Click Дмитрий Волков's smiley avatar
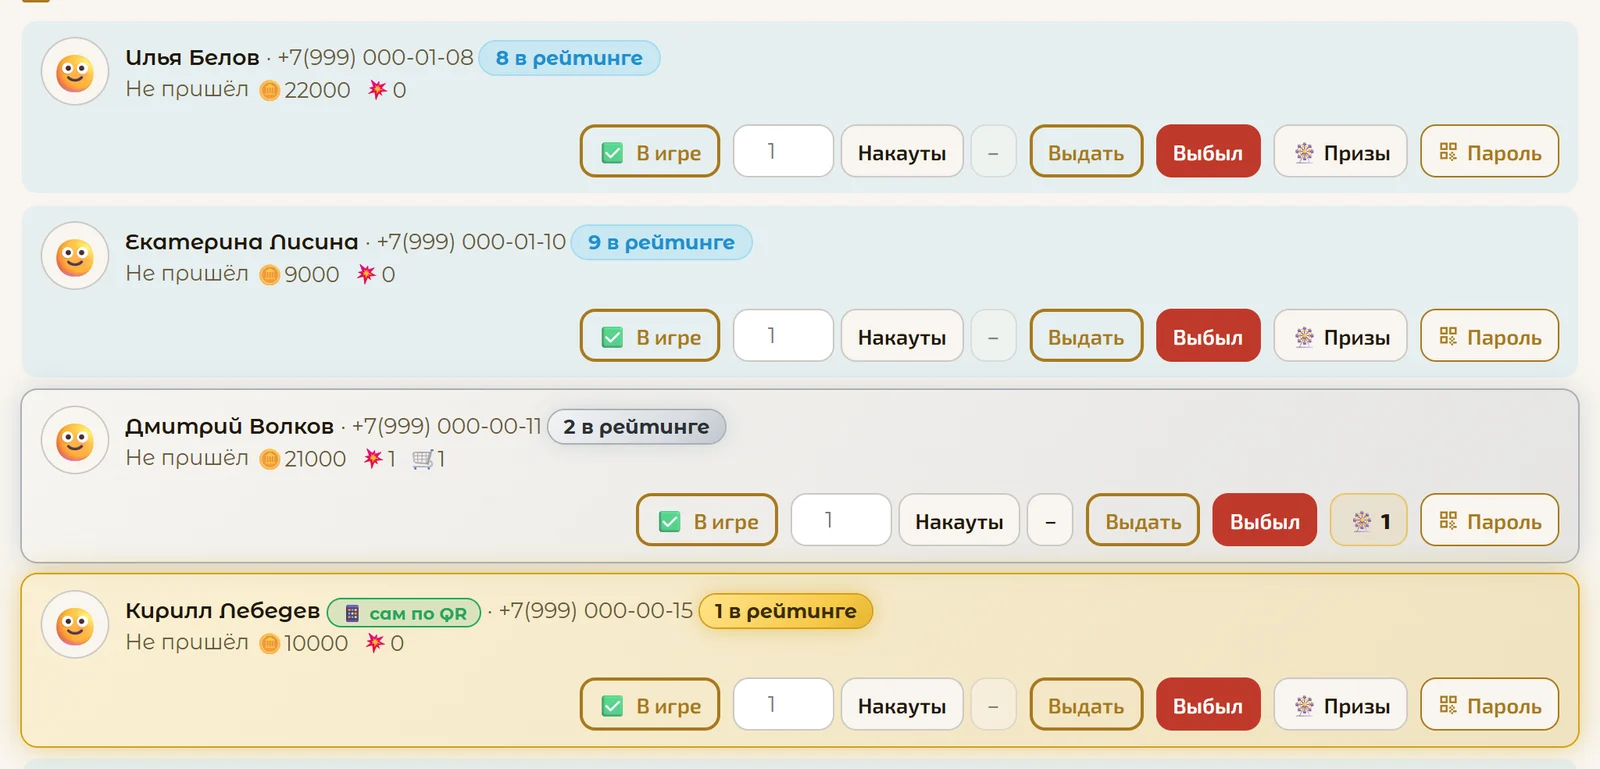 click(75, 440)
